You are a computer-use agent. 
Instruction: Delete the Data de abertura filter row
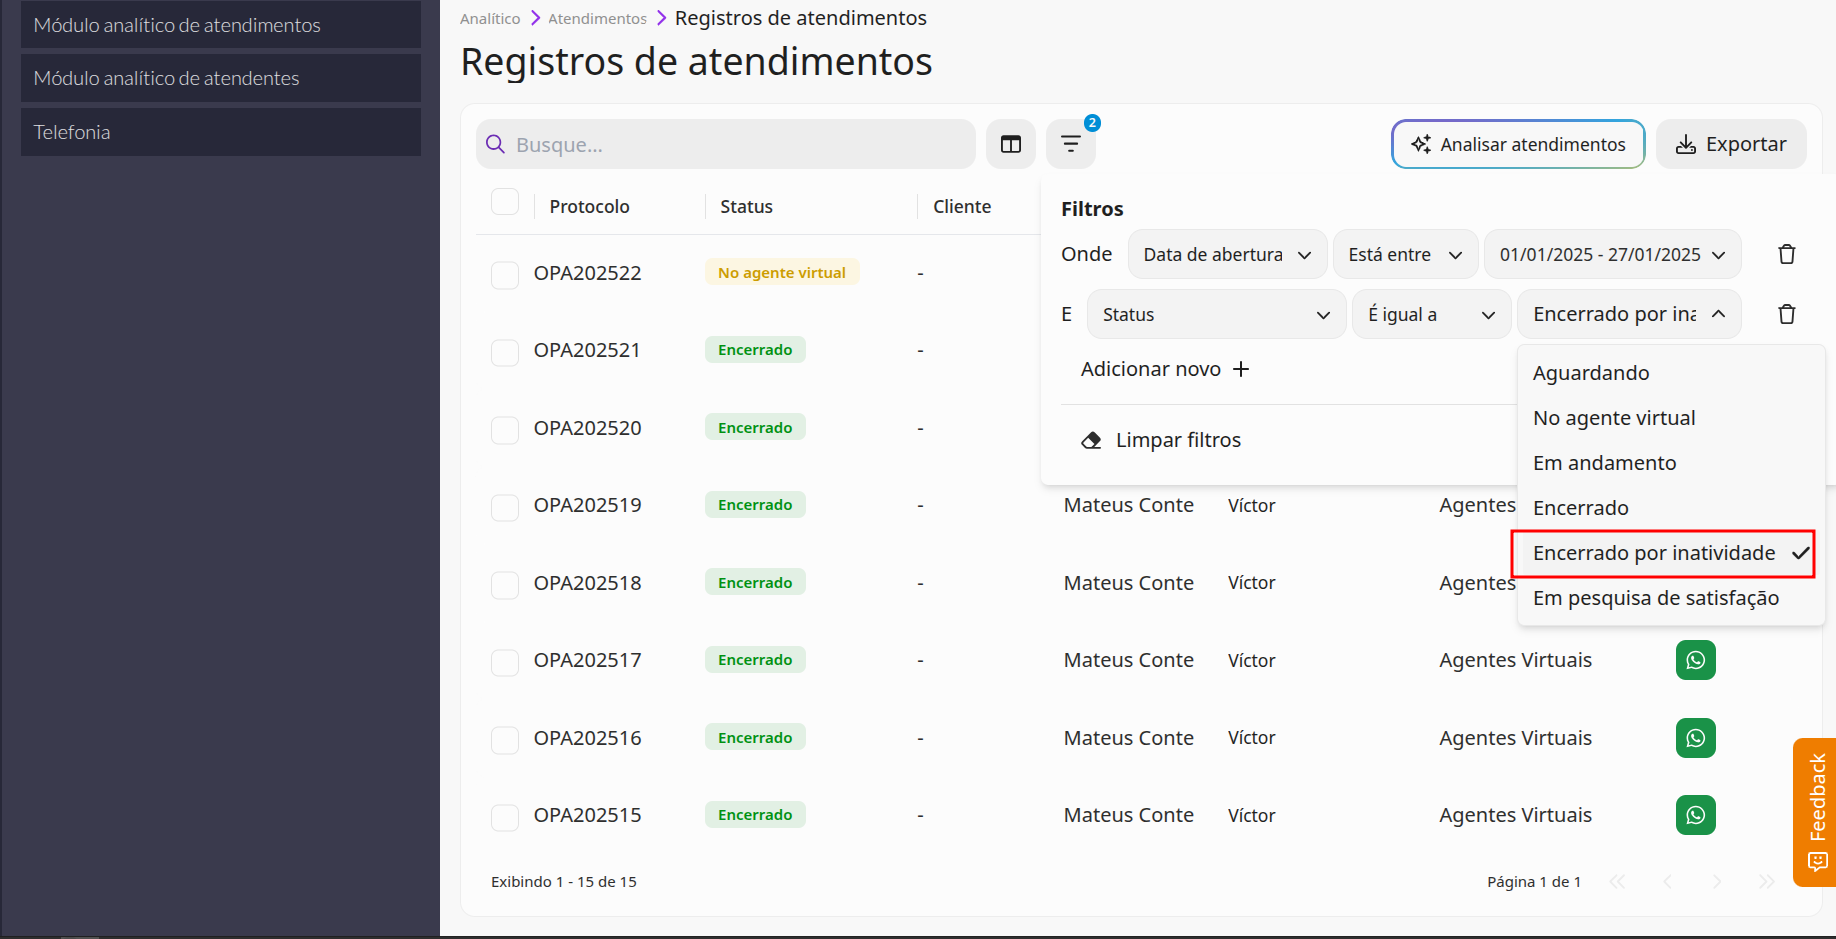pos(1787,254)
